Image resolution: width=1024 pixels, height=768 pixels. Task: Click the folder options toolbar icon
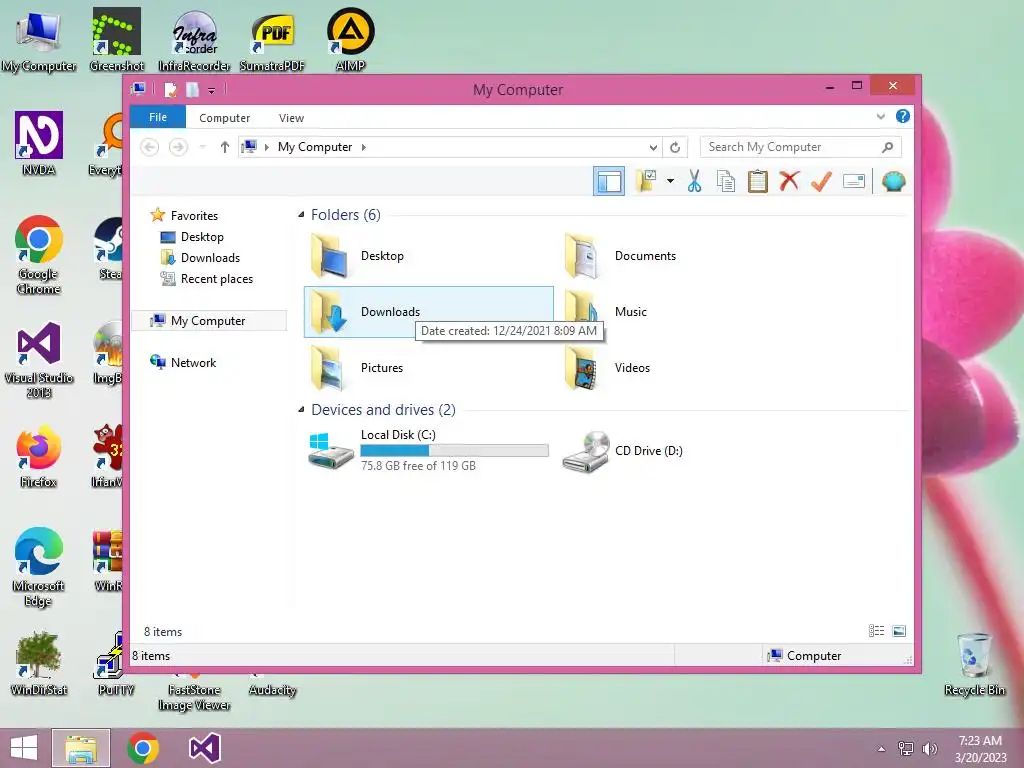point(647,181)
